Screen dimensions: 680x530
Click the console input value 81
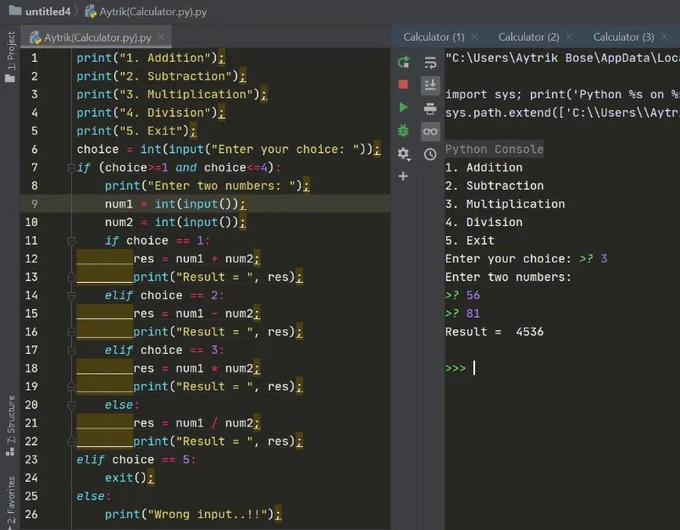(473, 314)
